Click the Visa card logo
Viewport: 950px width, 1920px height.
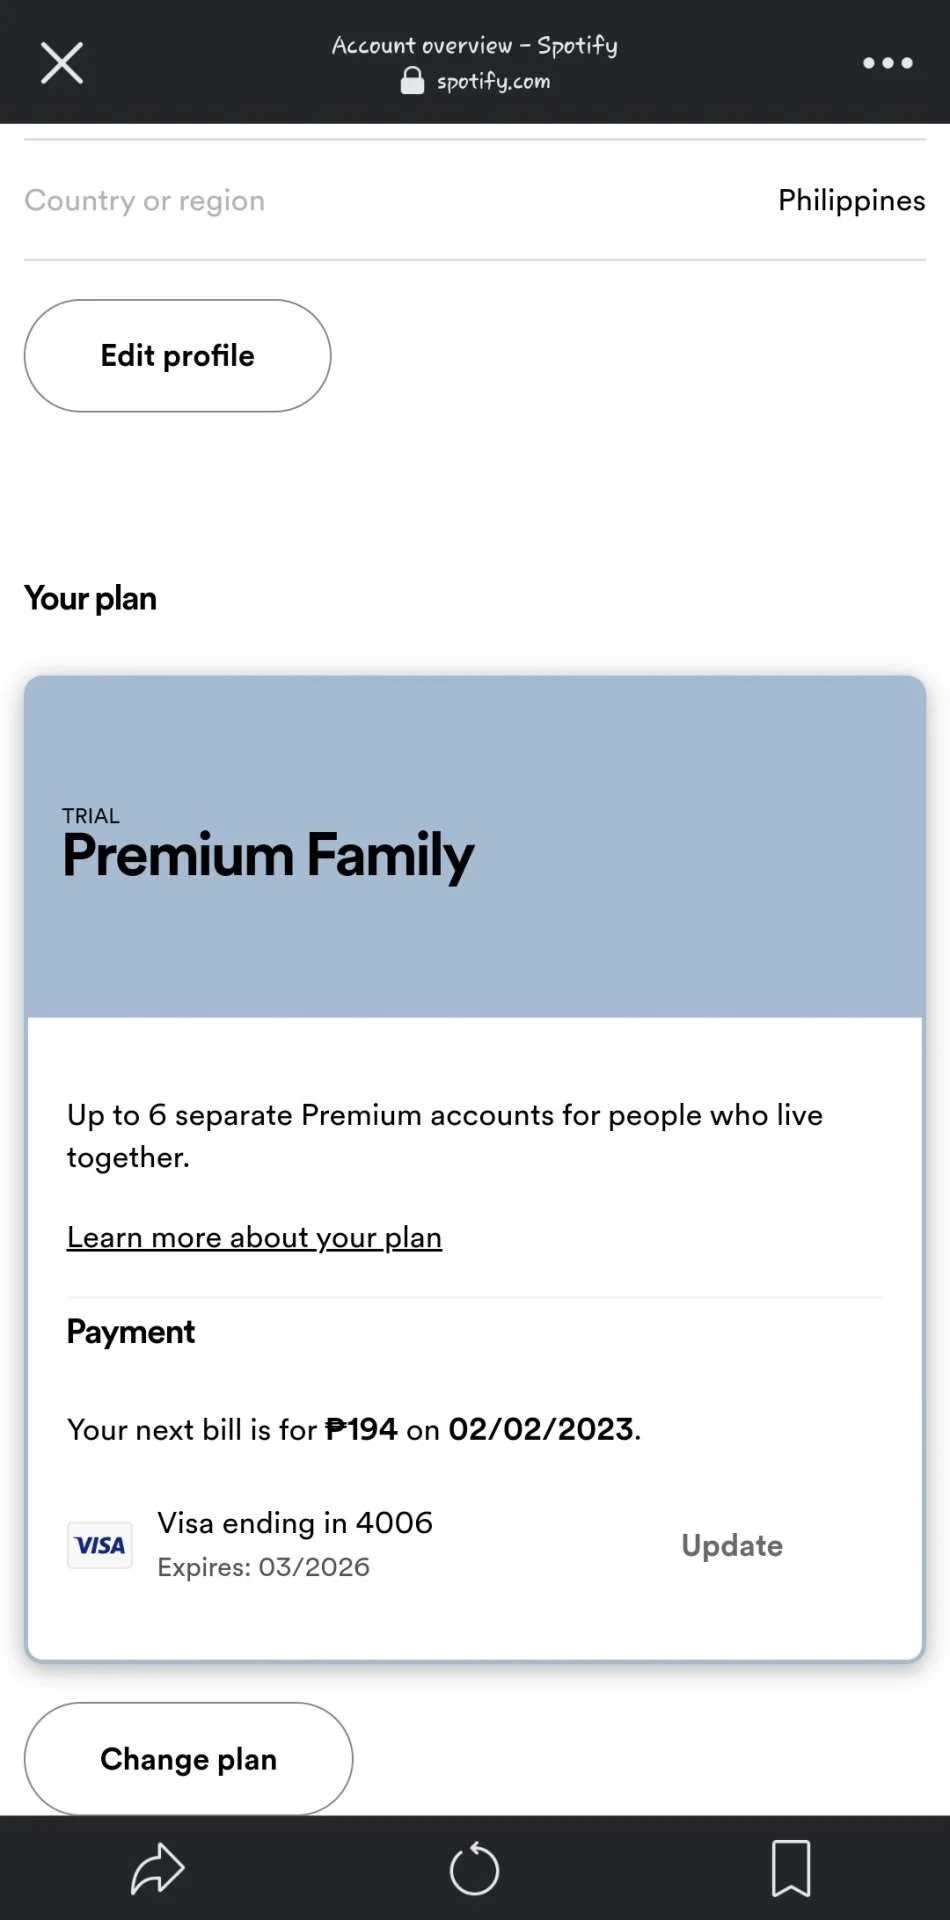coord(100,1545)
